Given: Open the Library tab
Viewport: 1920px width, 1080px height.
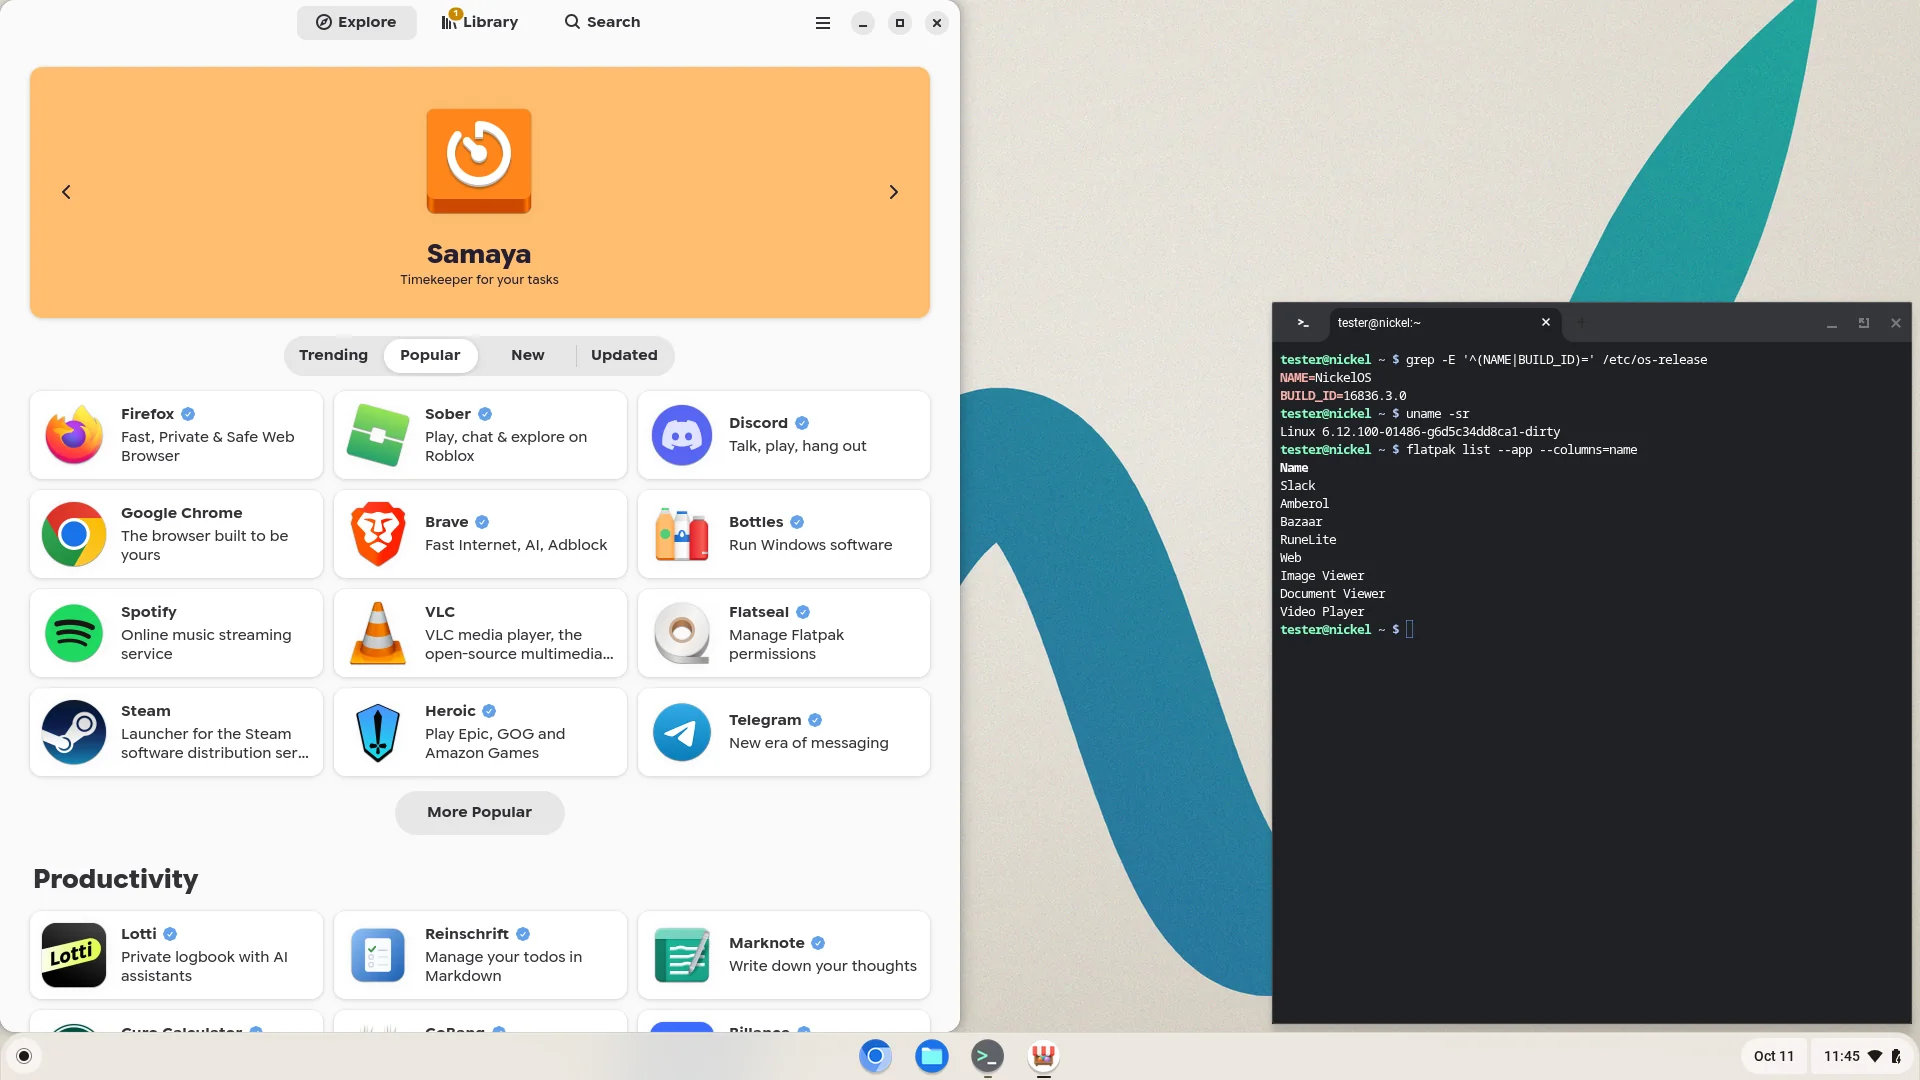Looking at the screenshot, I should [x=480, y=22].
